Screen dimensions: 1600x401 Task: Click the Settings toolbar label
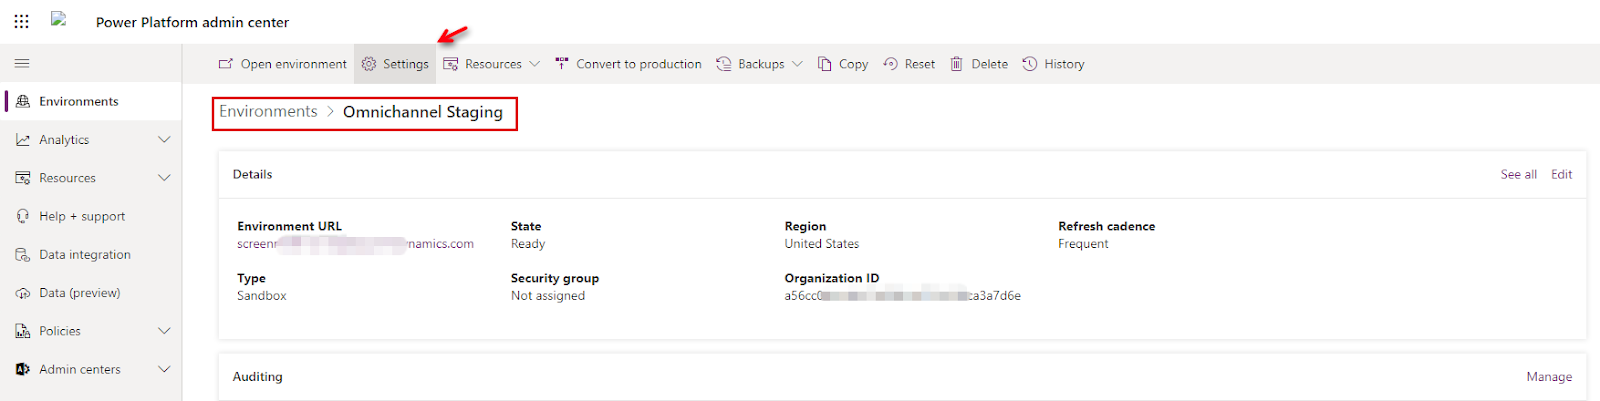[406, 64]
